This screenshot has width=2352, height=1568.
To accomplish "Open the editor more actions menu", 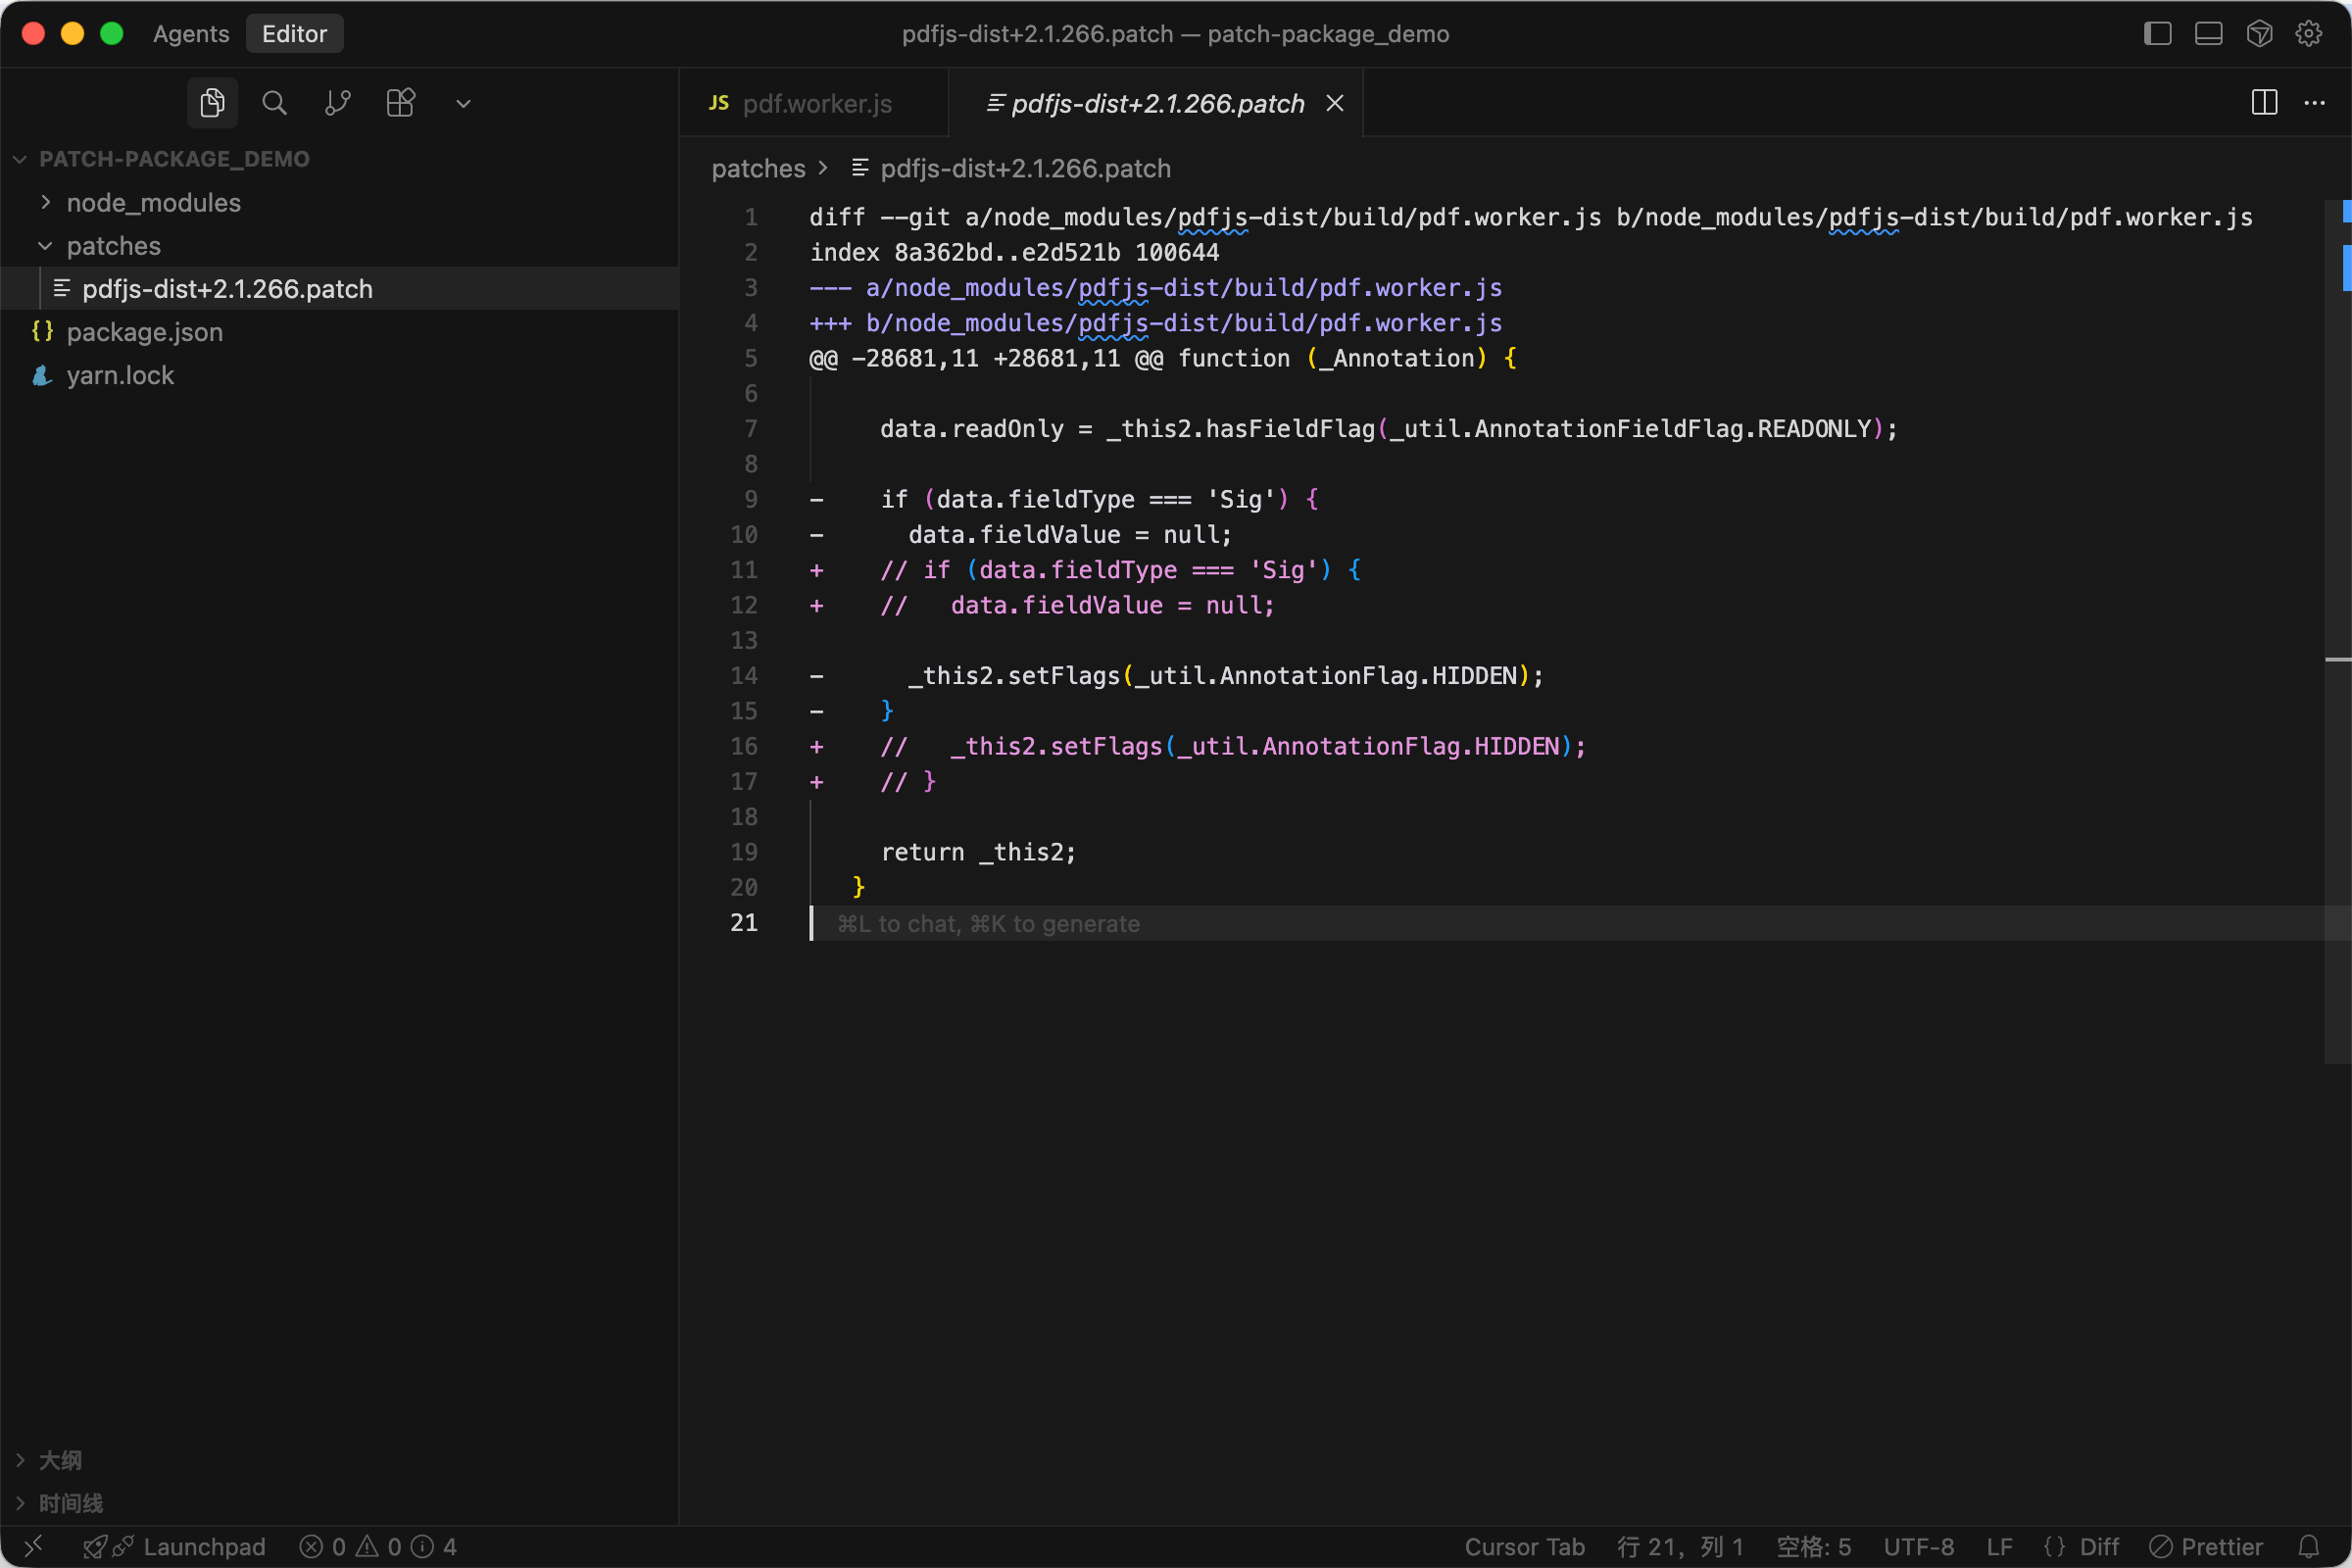I will [2314, 103].
